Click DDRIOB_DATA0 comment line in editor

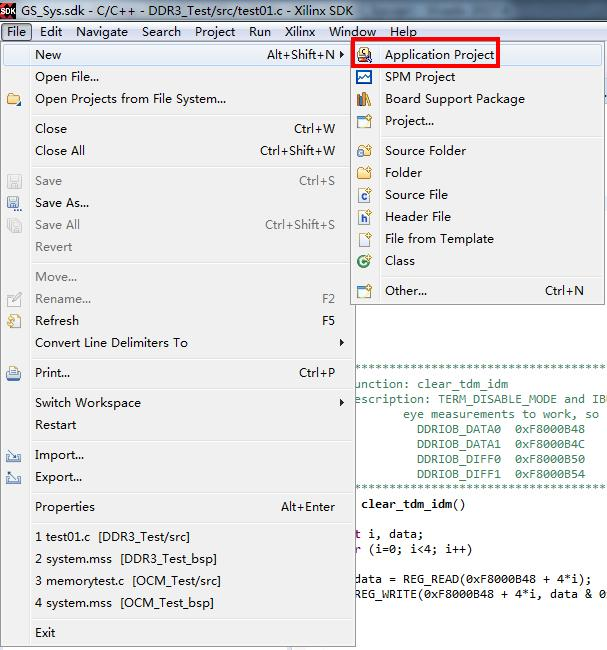click(501, 429)
